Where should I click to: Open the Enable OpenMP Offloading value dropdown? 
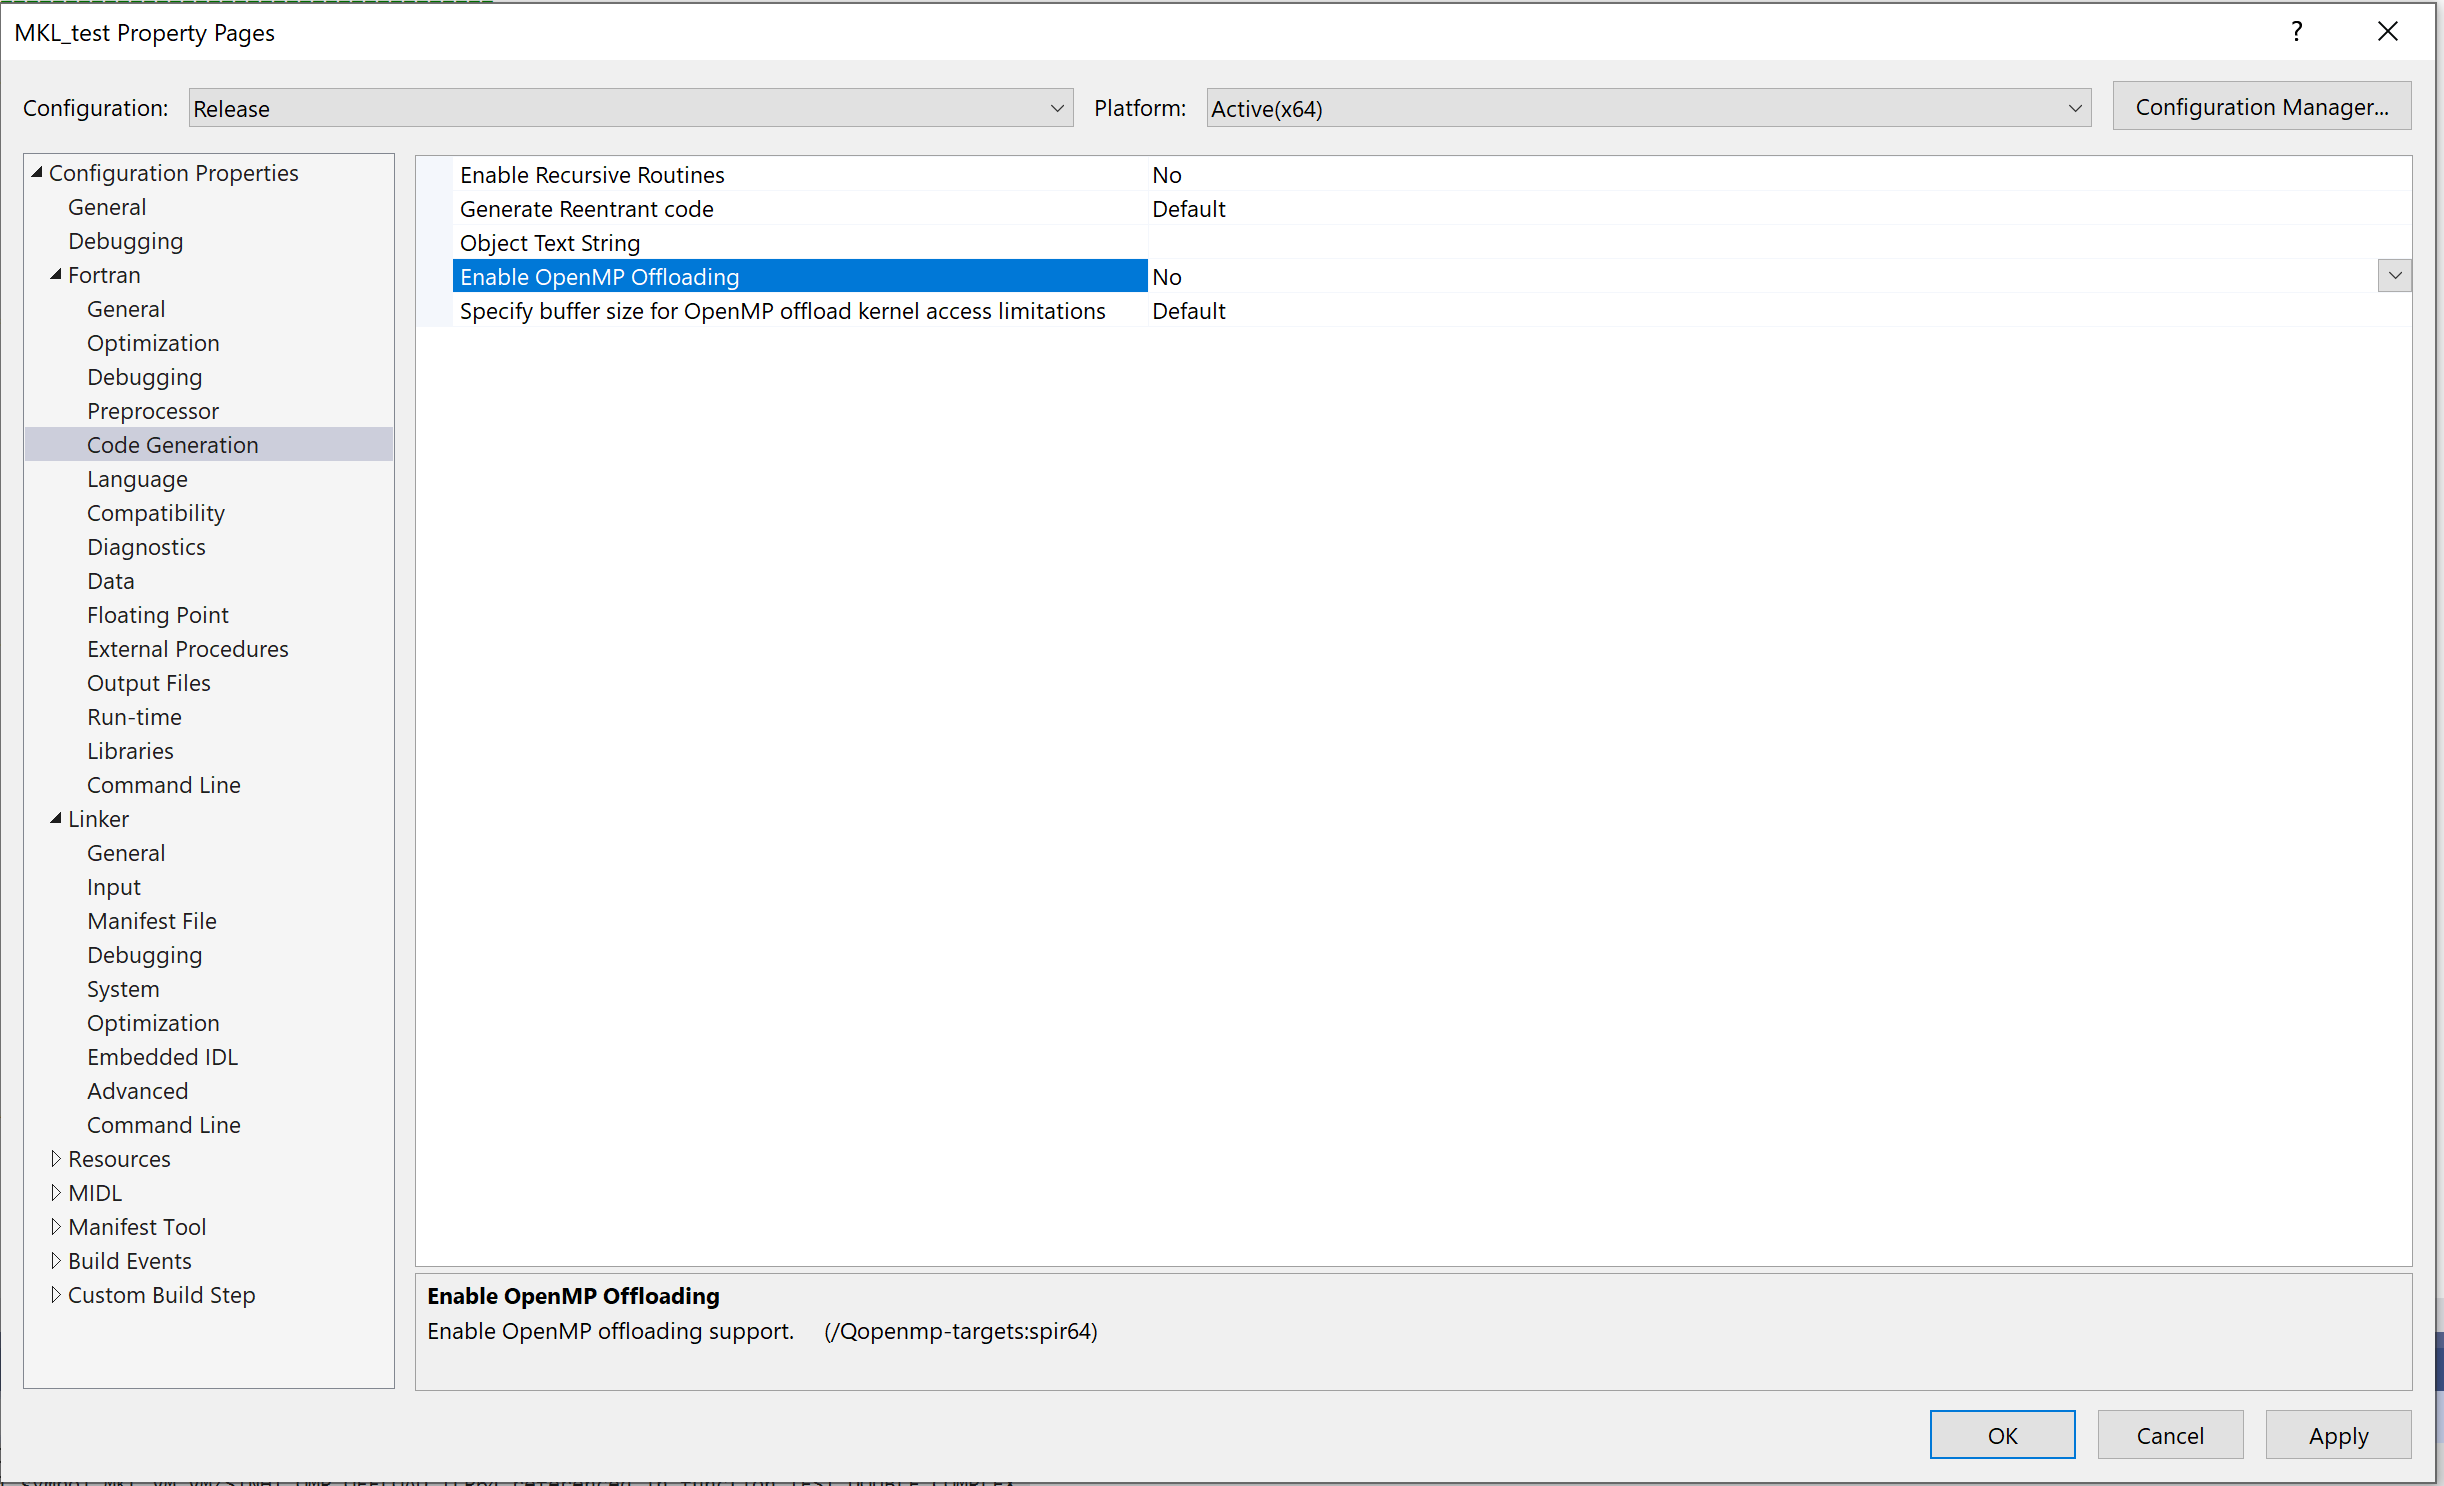(x=2395, y=276)
